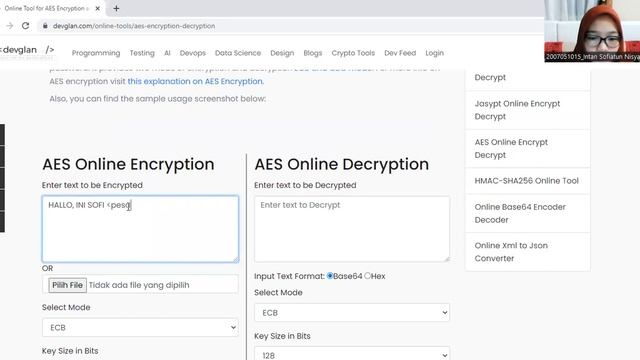Follow 'this explanation on AES Encryption' link

click(196, 81)
